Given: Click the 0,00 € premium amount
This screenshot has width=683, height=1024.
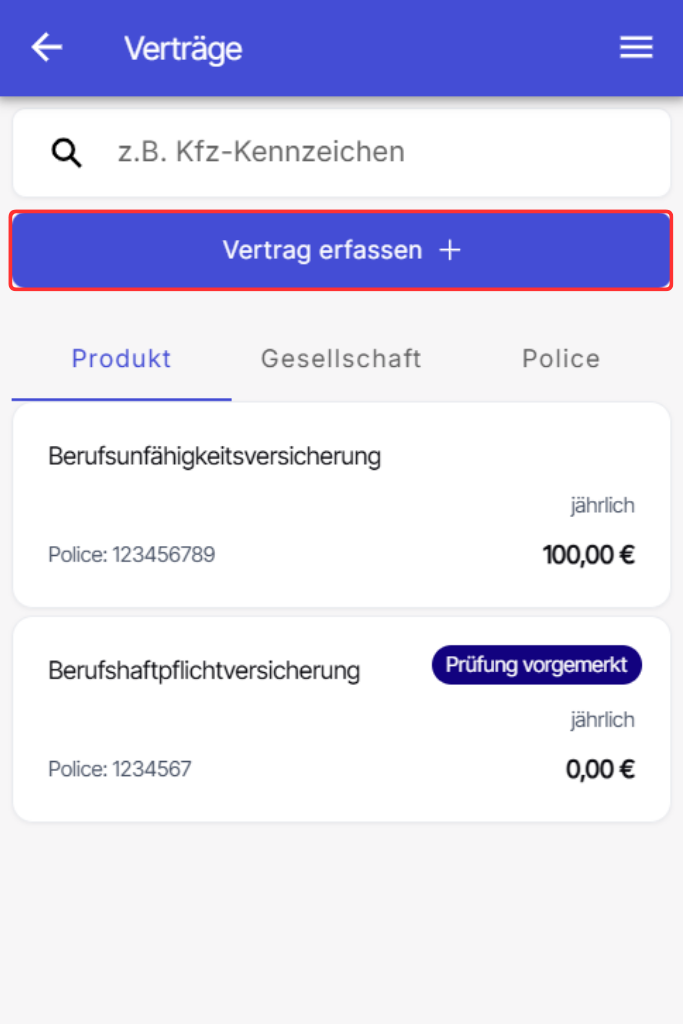Looking at the screenshot, I should (x=600, y=770).
